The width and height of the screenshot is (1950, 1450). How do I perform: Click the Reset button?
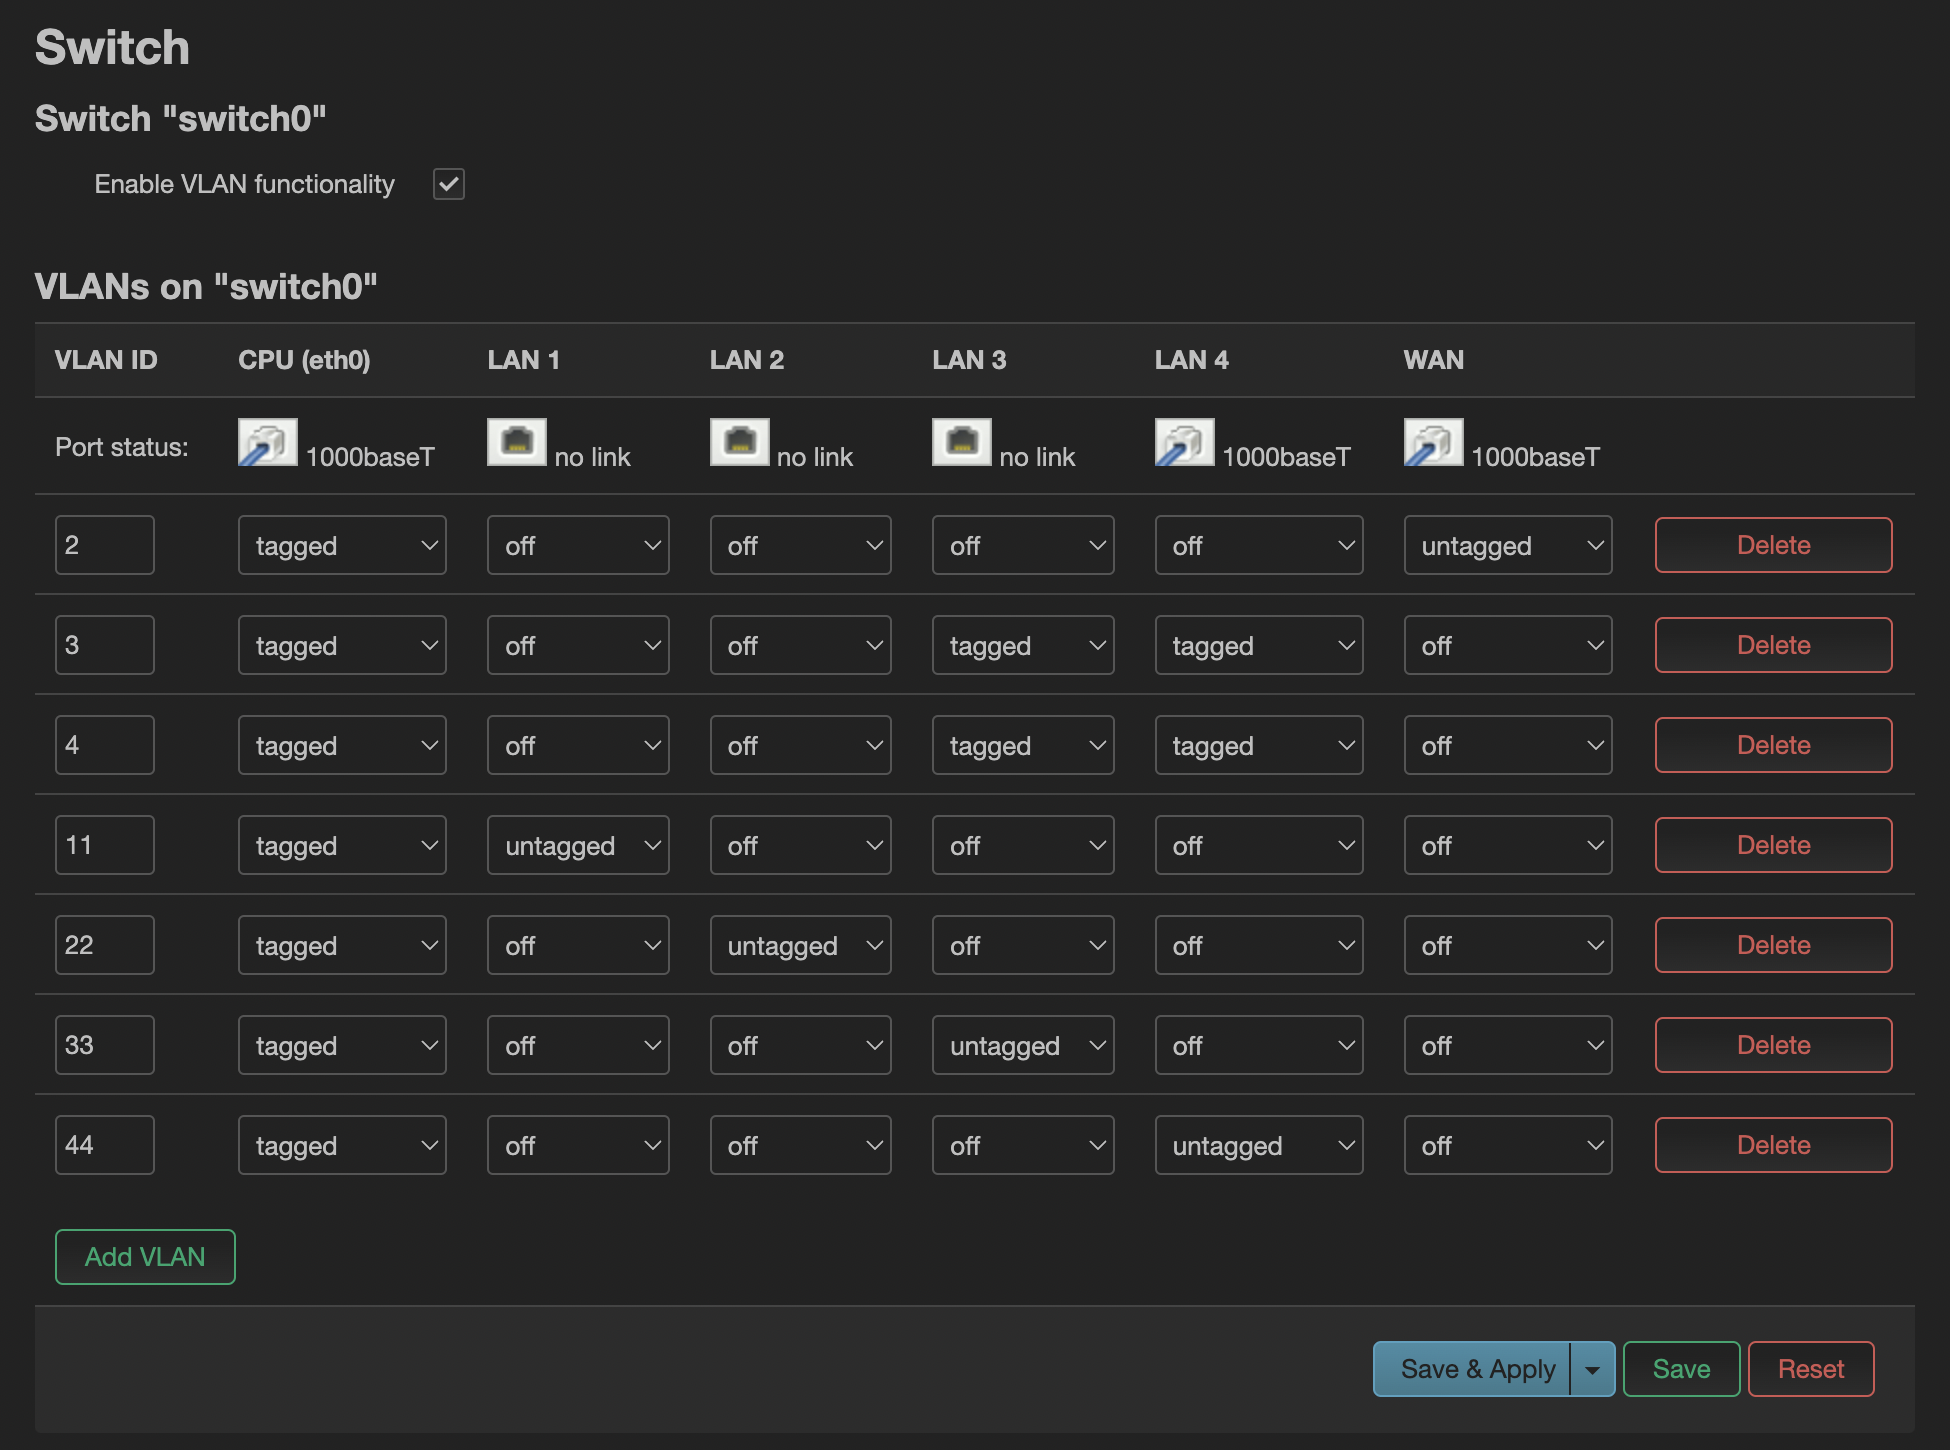1810,1368
